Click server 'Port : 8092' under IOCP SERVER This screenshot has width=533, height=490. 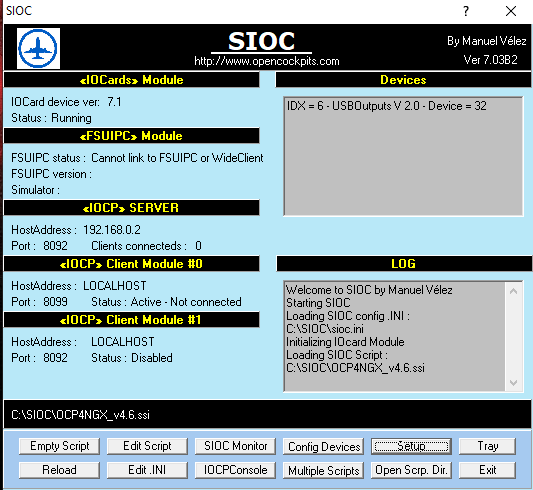pyautogui.click(x=39, y=246)
